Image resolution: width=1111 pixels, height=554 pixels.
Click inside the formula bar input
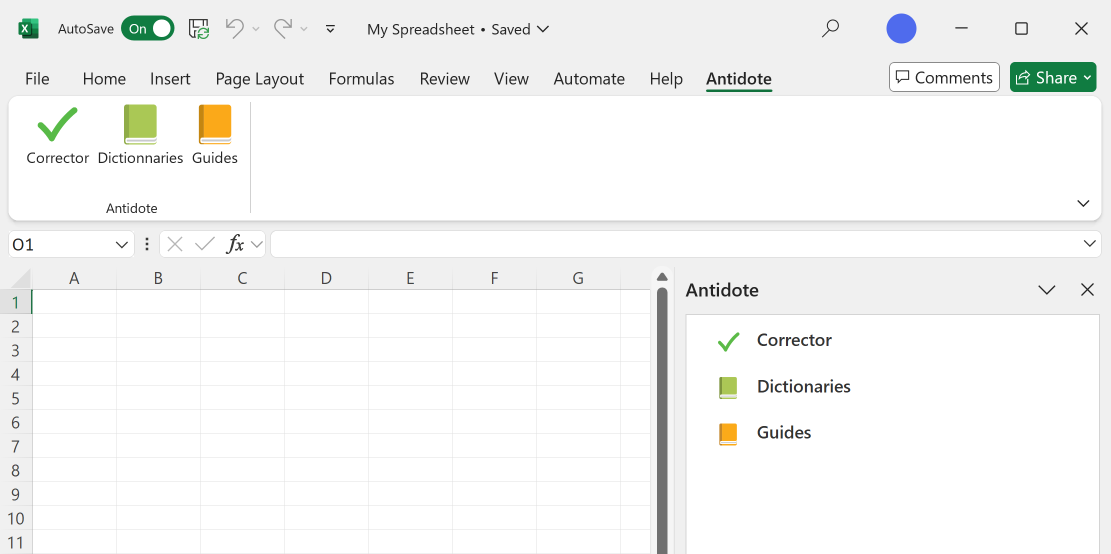click(x=670, y=244)
